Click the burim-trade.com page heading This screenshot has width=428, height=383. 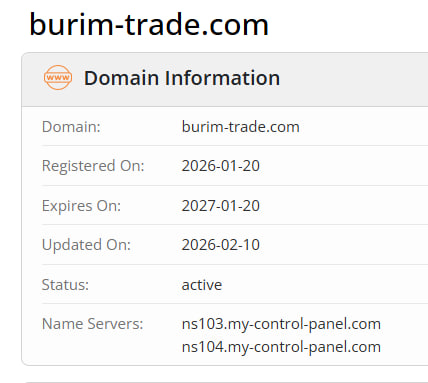click(149, 25)
